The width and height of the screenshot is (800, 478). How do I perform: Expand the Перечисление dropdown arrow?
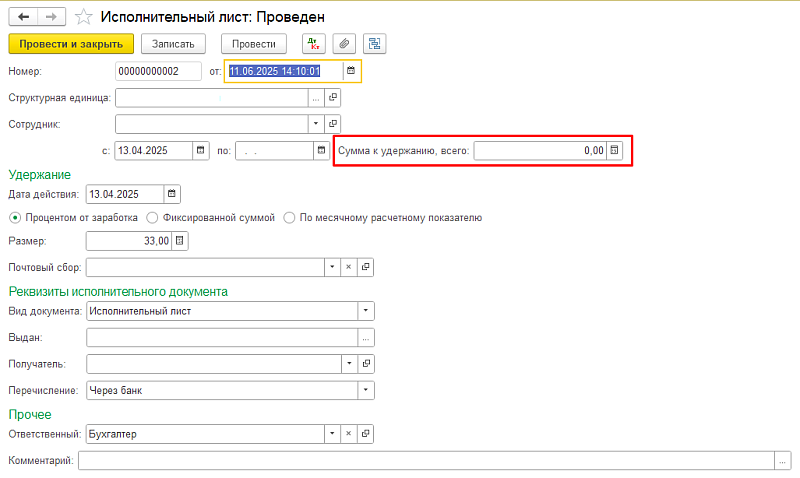[x=366, y=390]
